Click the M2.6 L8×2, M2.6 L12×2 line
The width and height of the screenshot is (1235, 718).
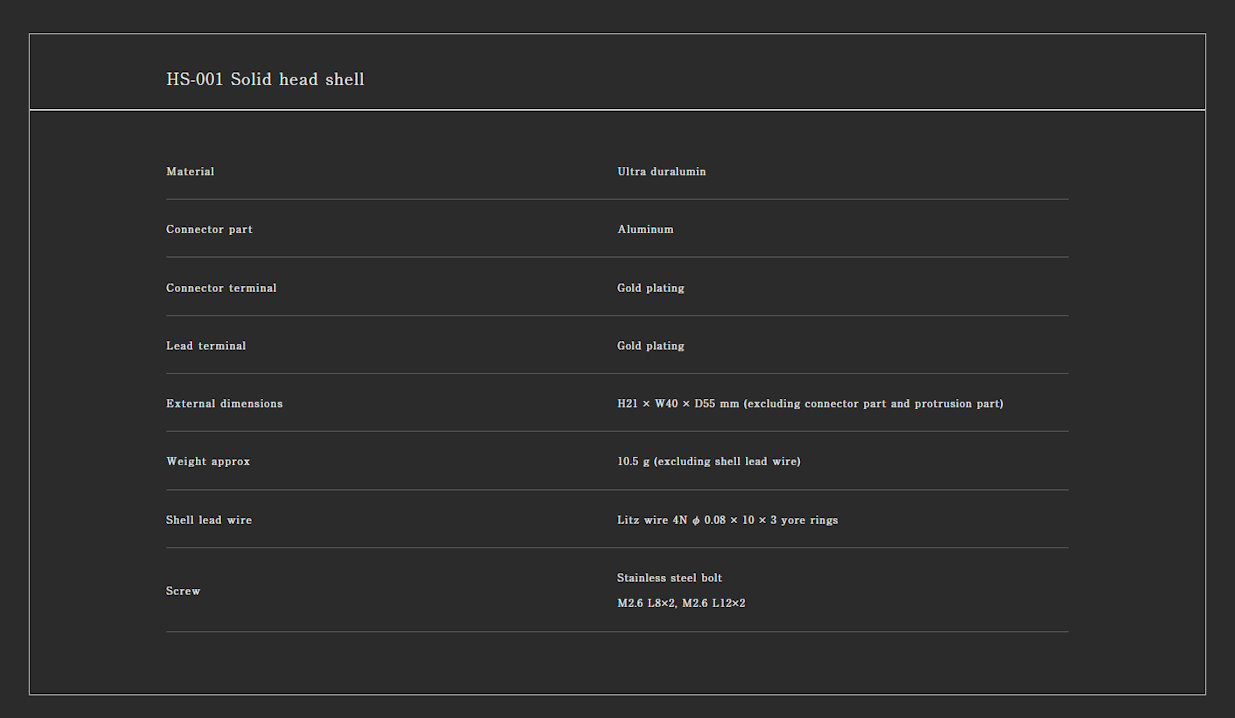pyautogui.click(x=681, y=603)
